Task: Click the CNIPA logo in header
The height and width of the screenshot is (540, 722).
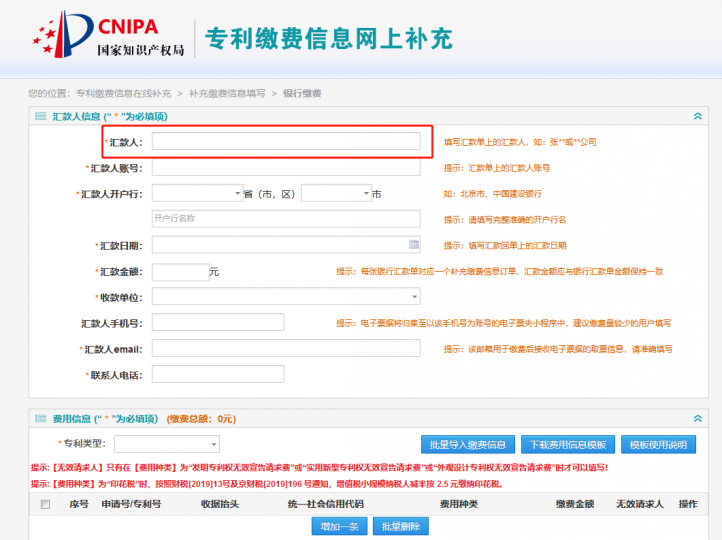Action: (x=109, y=35)
